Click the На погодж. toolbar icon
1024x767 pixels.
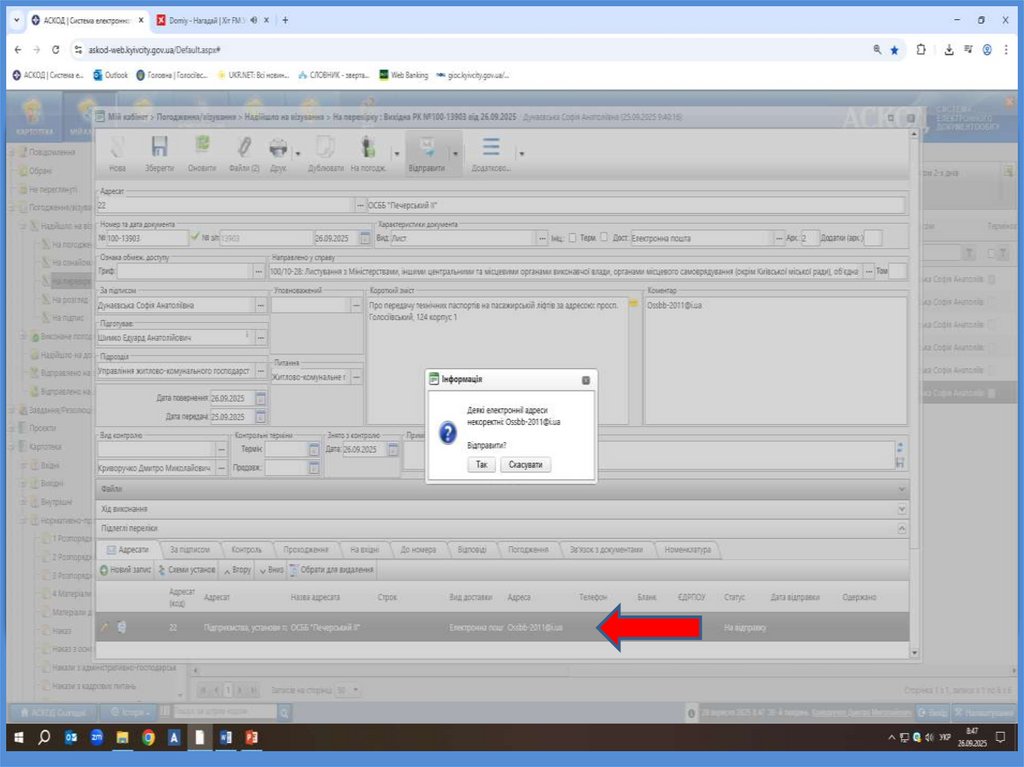[368, 148]
